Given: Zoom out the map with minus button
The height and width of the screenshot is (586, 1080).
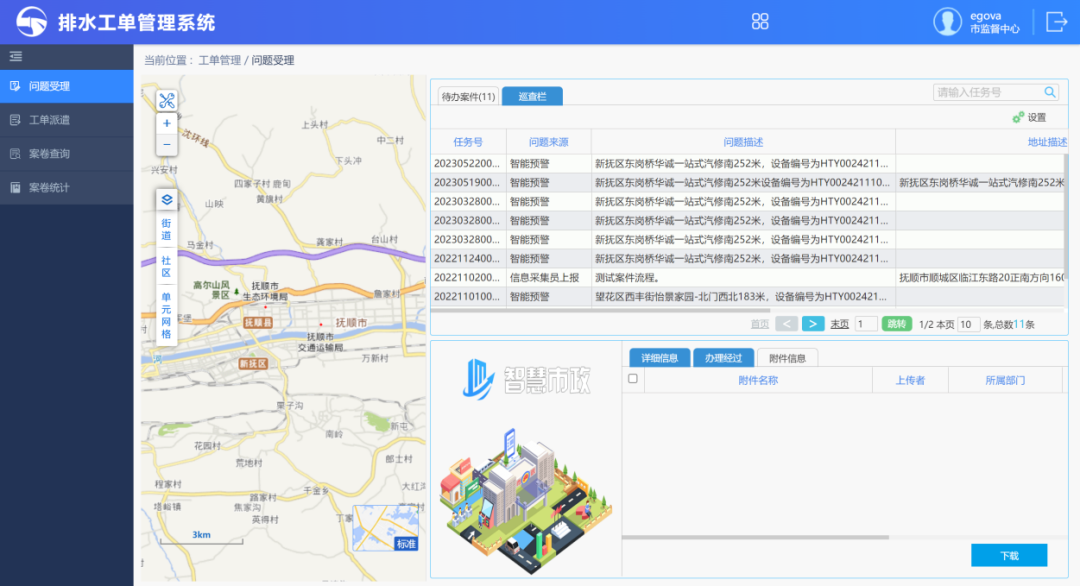Looking at the screenshot, I should pyautogui.click(x=166, y=145).
